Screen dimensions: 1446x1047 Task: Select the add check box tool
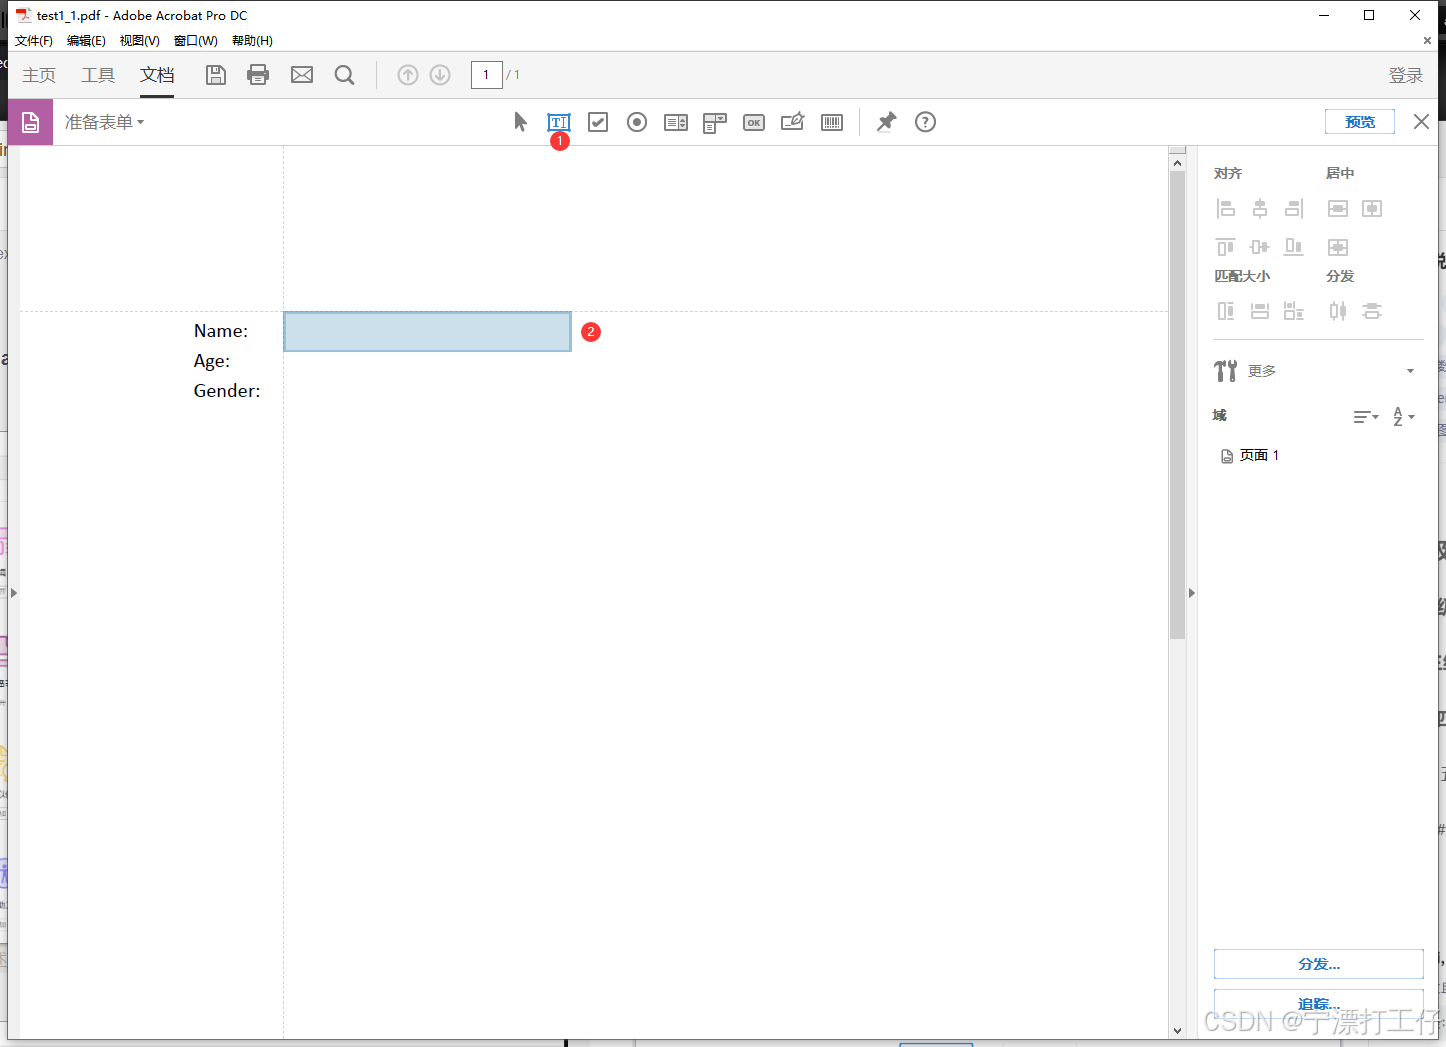click(598, 122)
